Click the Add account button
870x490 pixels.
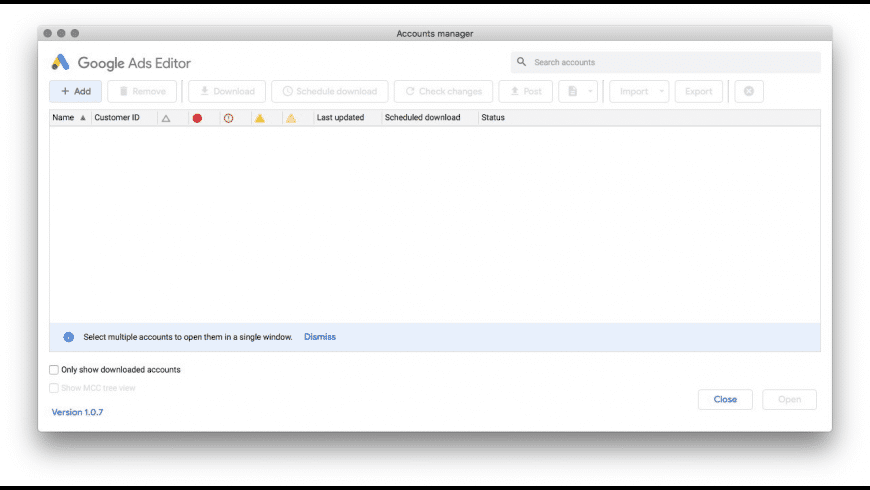click(75, 92)
